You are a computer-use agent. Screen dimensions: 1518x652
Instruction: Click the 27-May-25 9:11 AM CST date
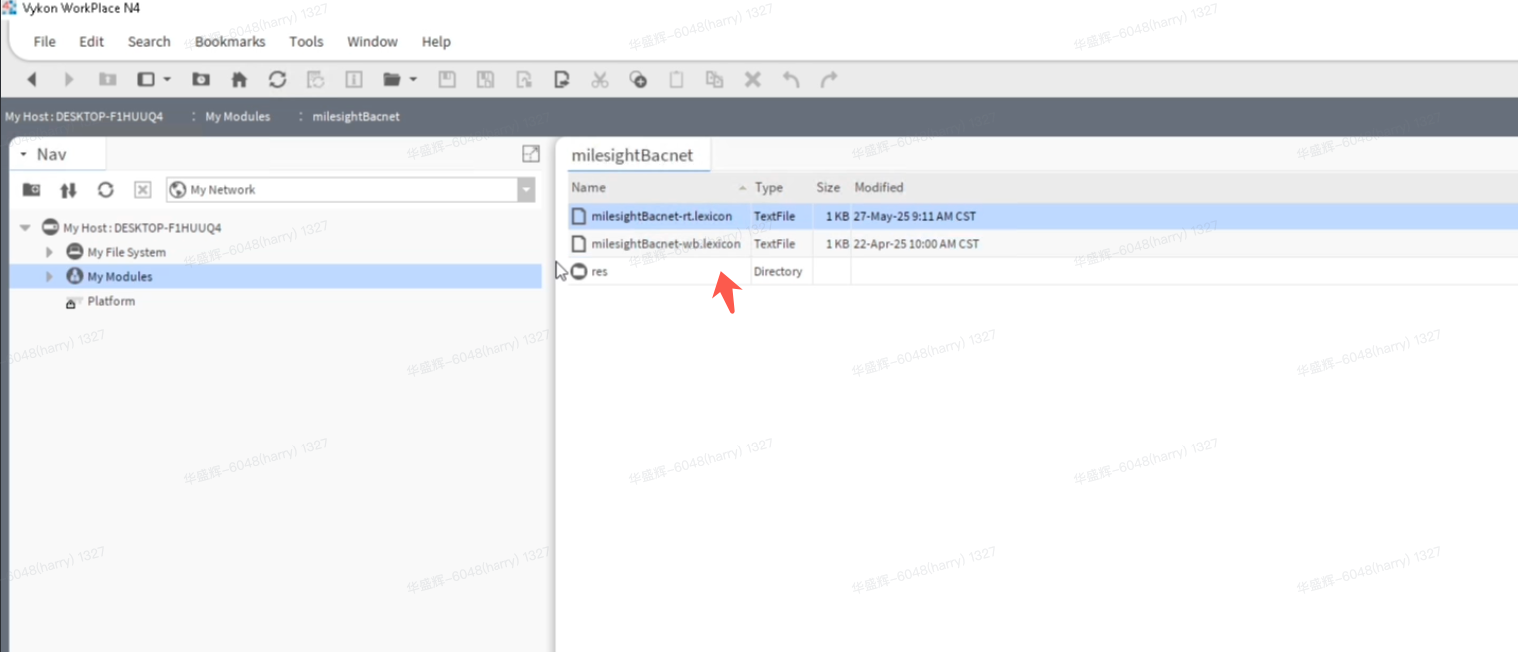click(915, 216)
